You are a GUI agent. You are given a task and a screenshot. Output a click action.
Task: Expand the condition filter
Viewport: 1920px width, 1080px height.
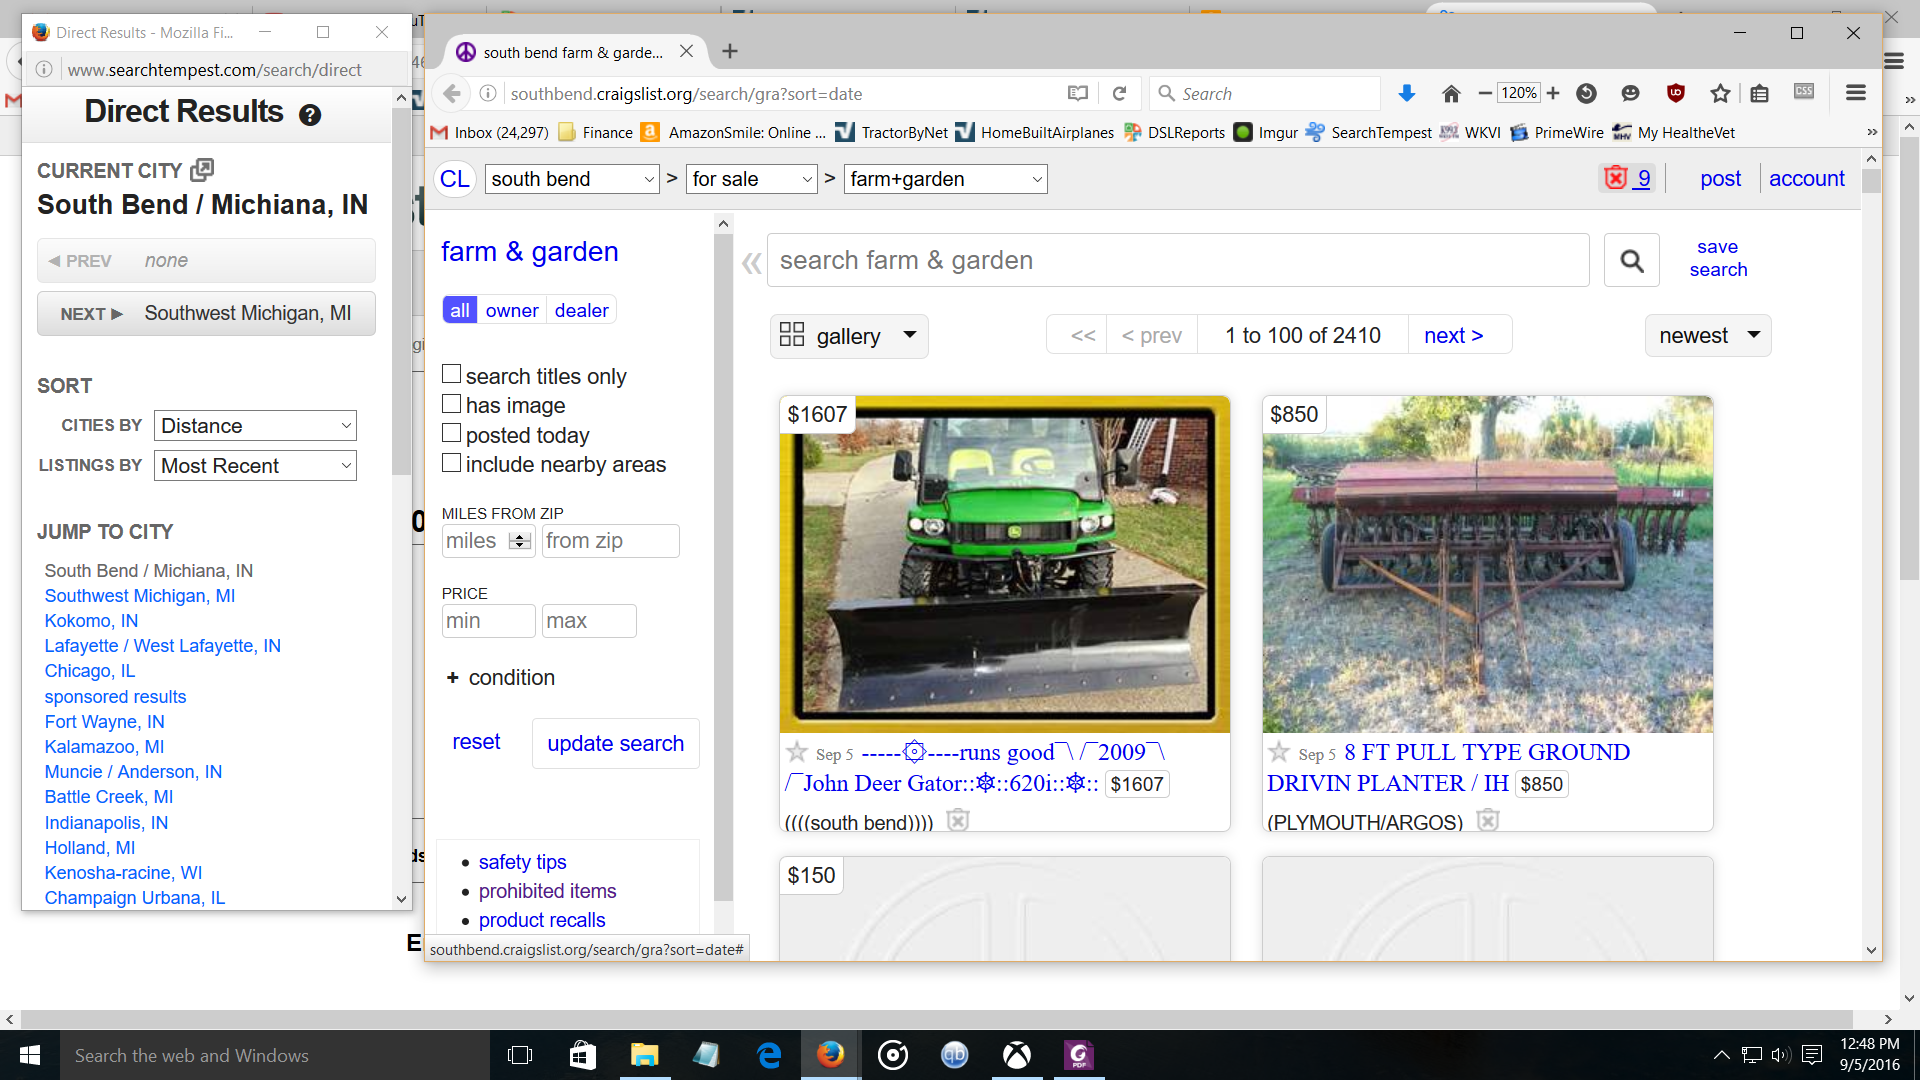click(500, 677)
